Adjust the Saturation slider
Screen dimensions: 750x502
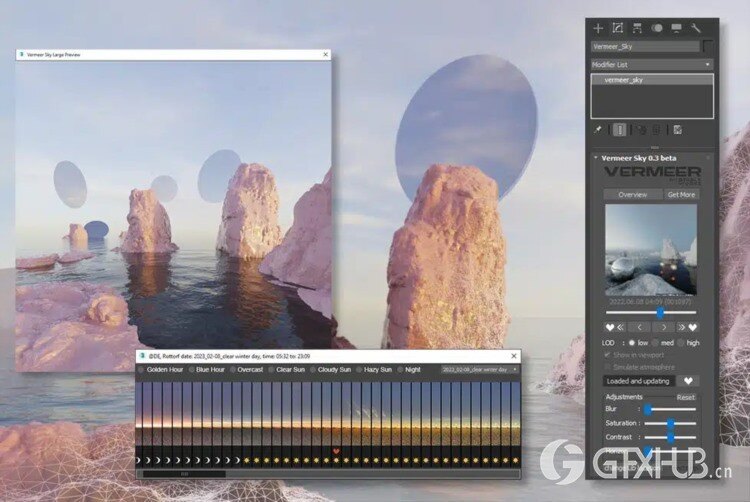pyautogui.click(x=670, y=423)
